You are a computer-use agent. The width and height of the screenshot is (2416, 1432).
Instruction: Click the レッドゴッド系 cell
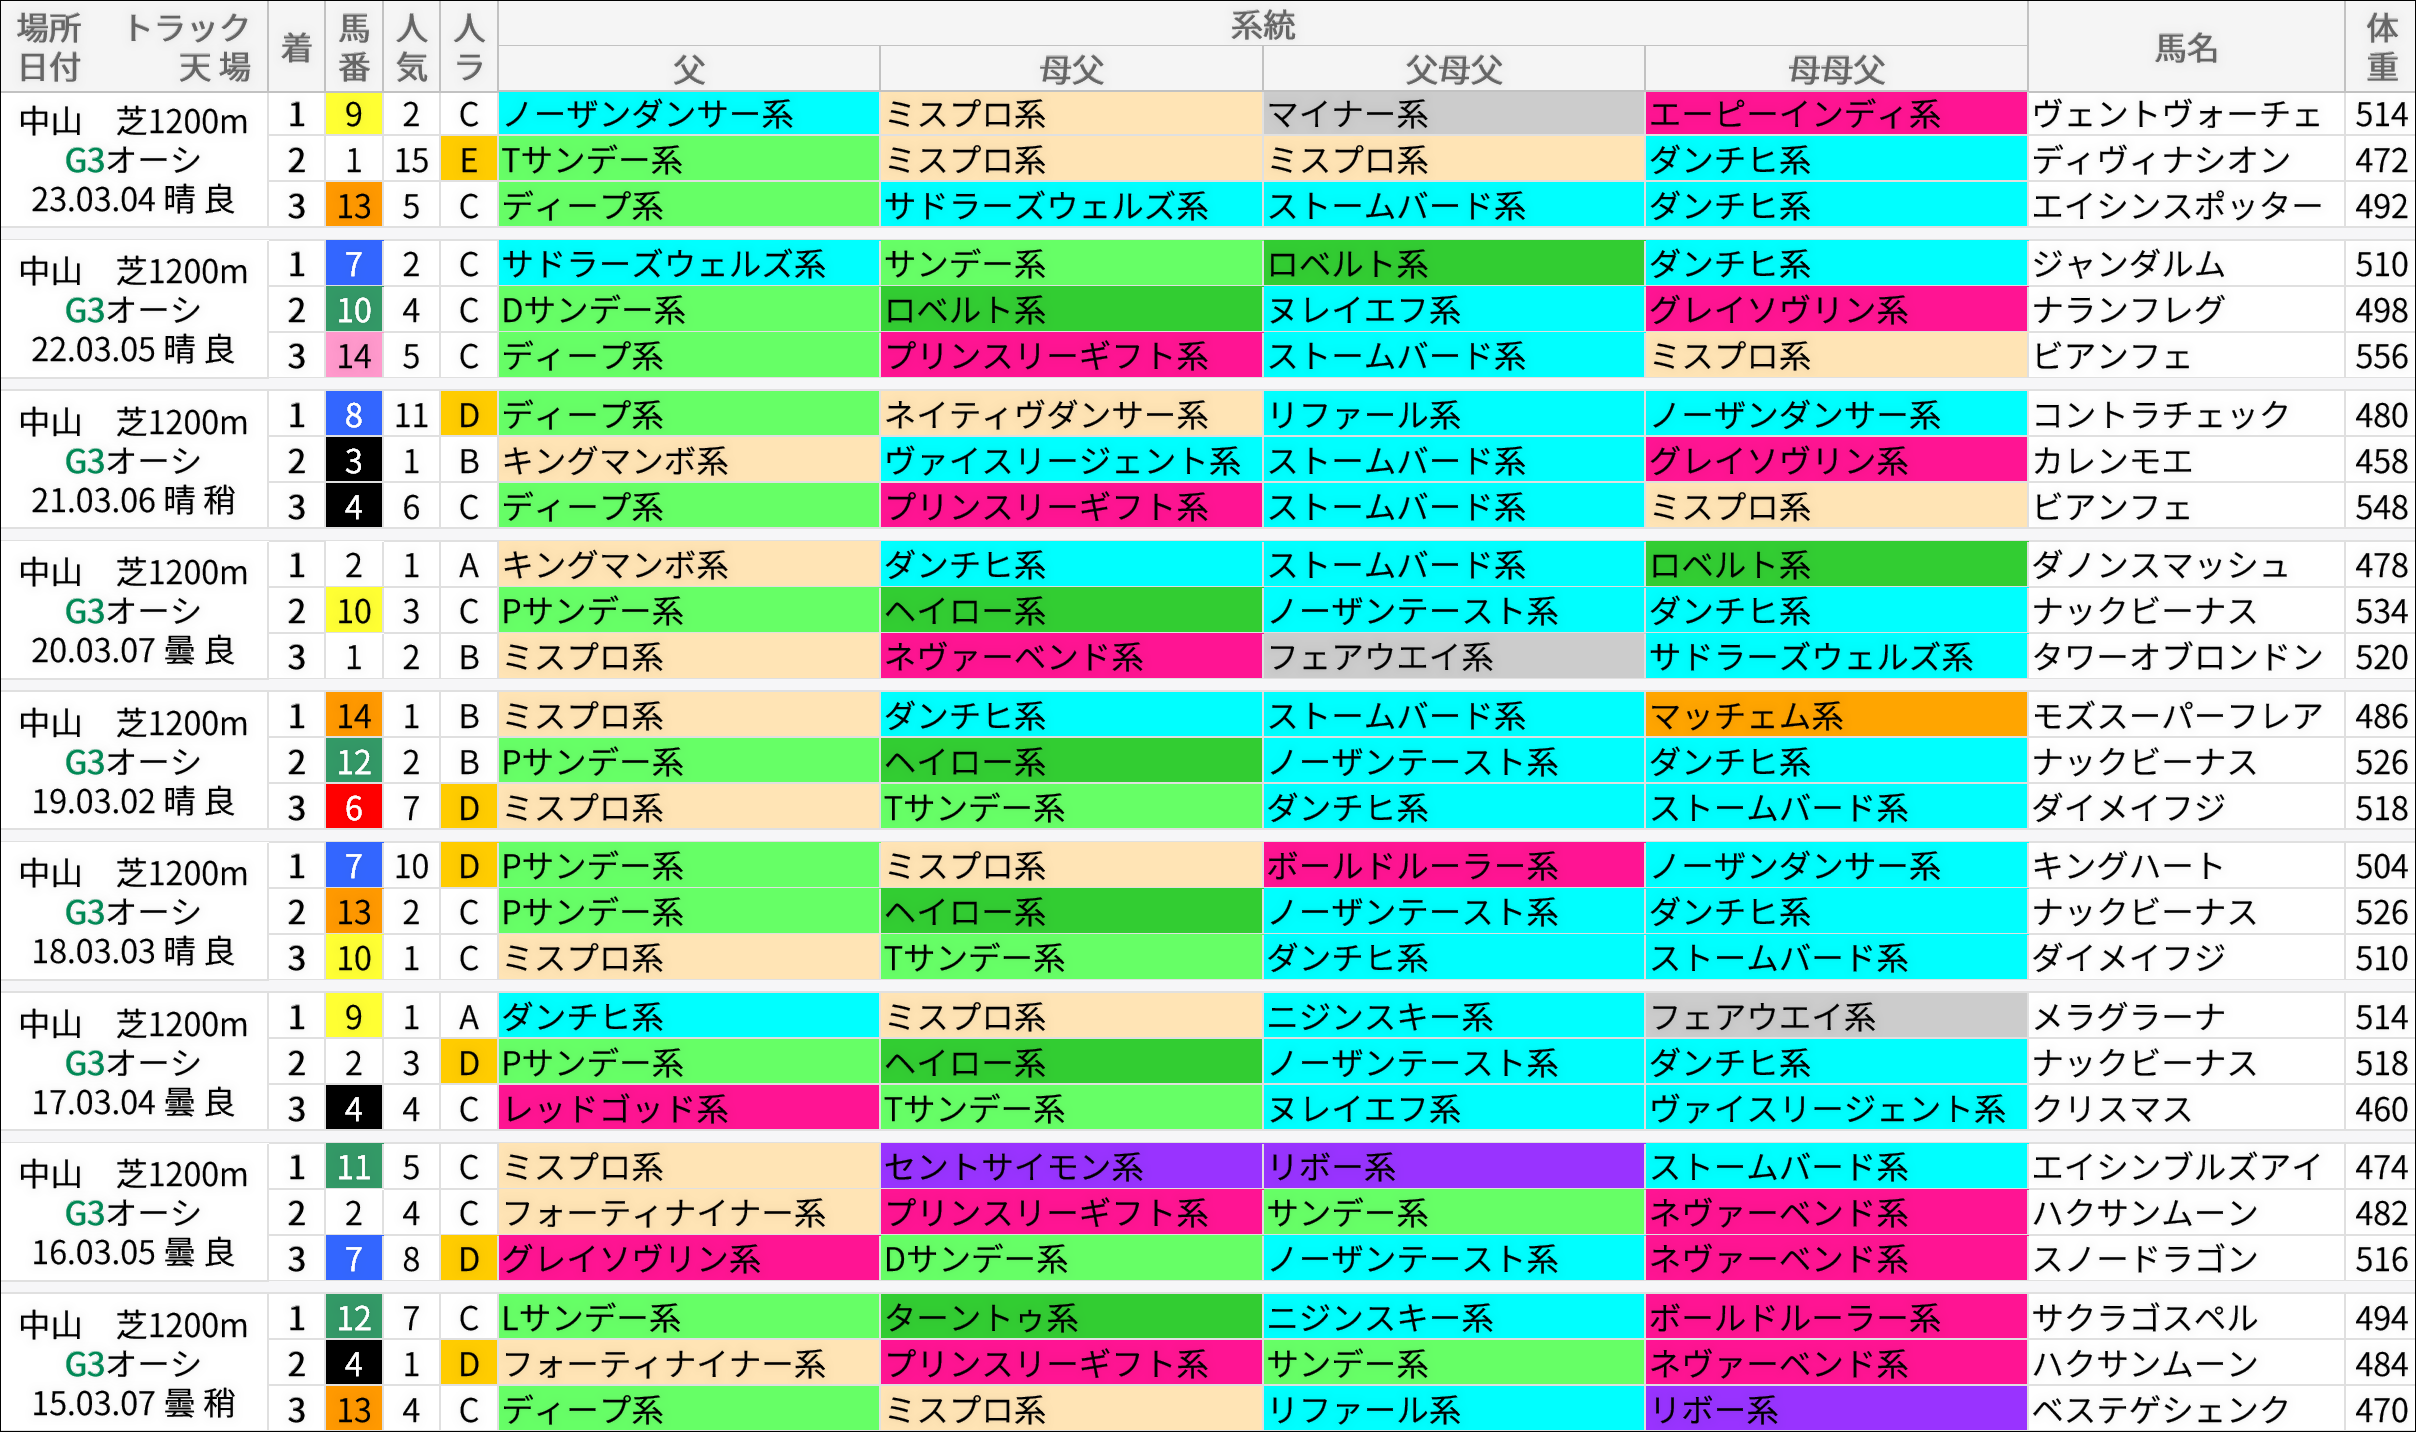689,1110
